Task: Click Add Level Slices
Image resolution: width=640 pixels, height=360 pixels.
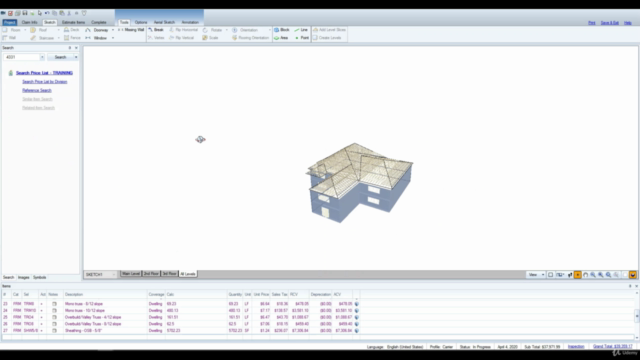Action: pyautogui.click(x=329, y=30)
